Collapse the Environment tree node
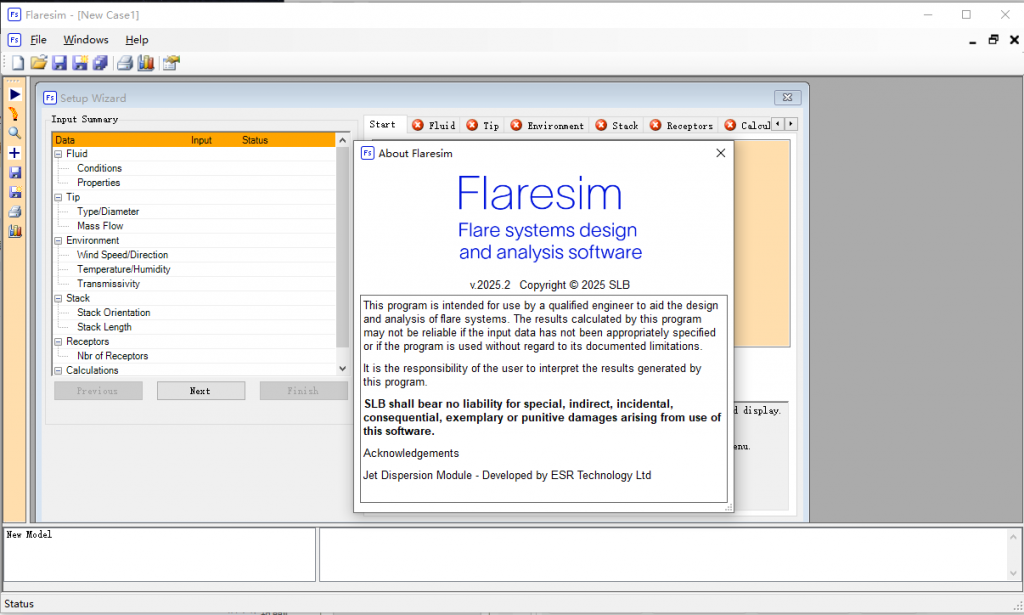 pyautogui.click(x=58, y=241)
